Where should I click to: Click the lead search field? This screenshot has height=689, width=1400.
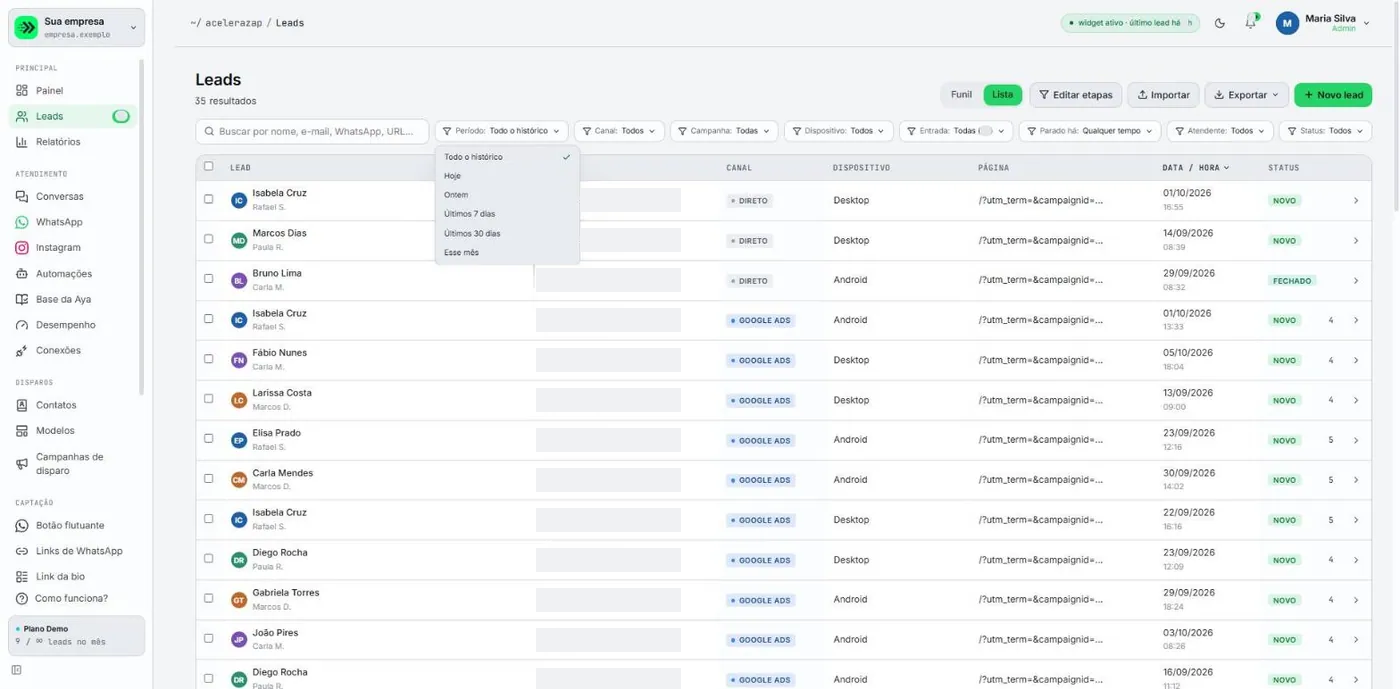(312, 131)
